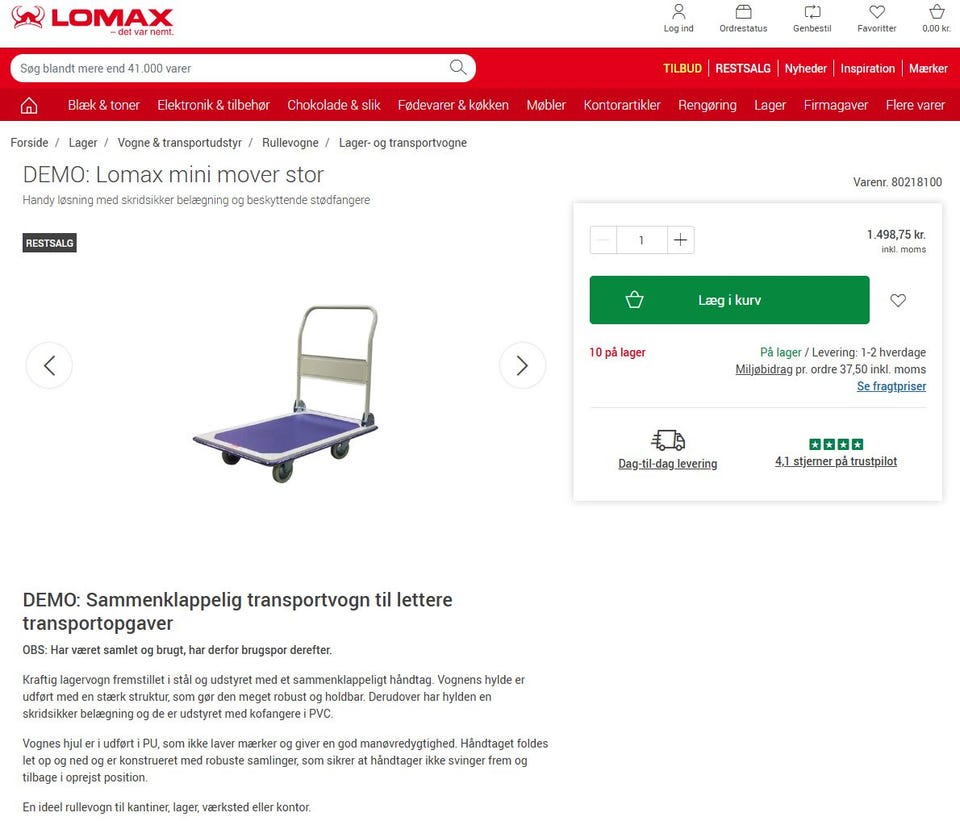Open the Dag-til-dag levering truck link
This screenshot has height=825, width=960.
coord(667,449)
